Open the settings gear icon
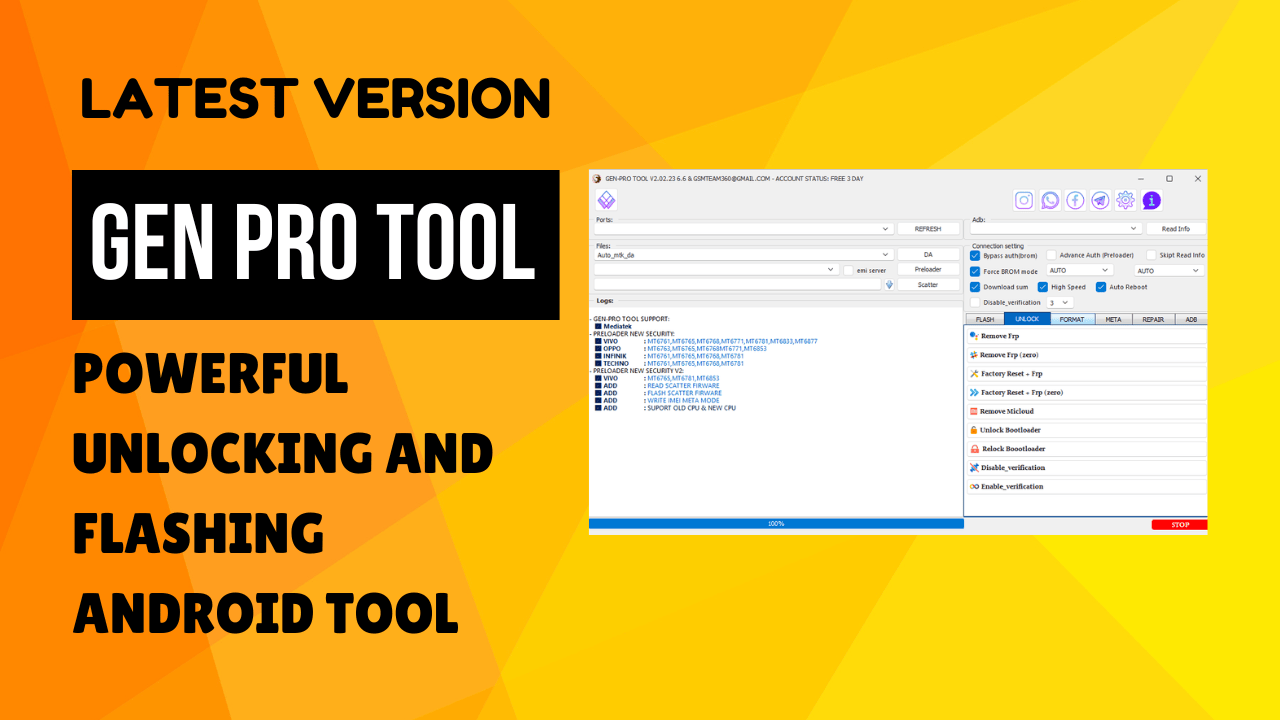 1126,200
